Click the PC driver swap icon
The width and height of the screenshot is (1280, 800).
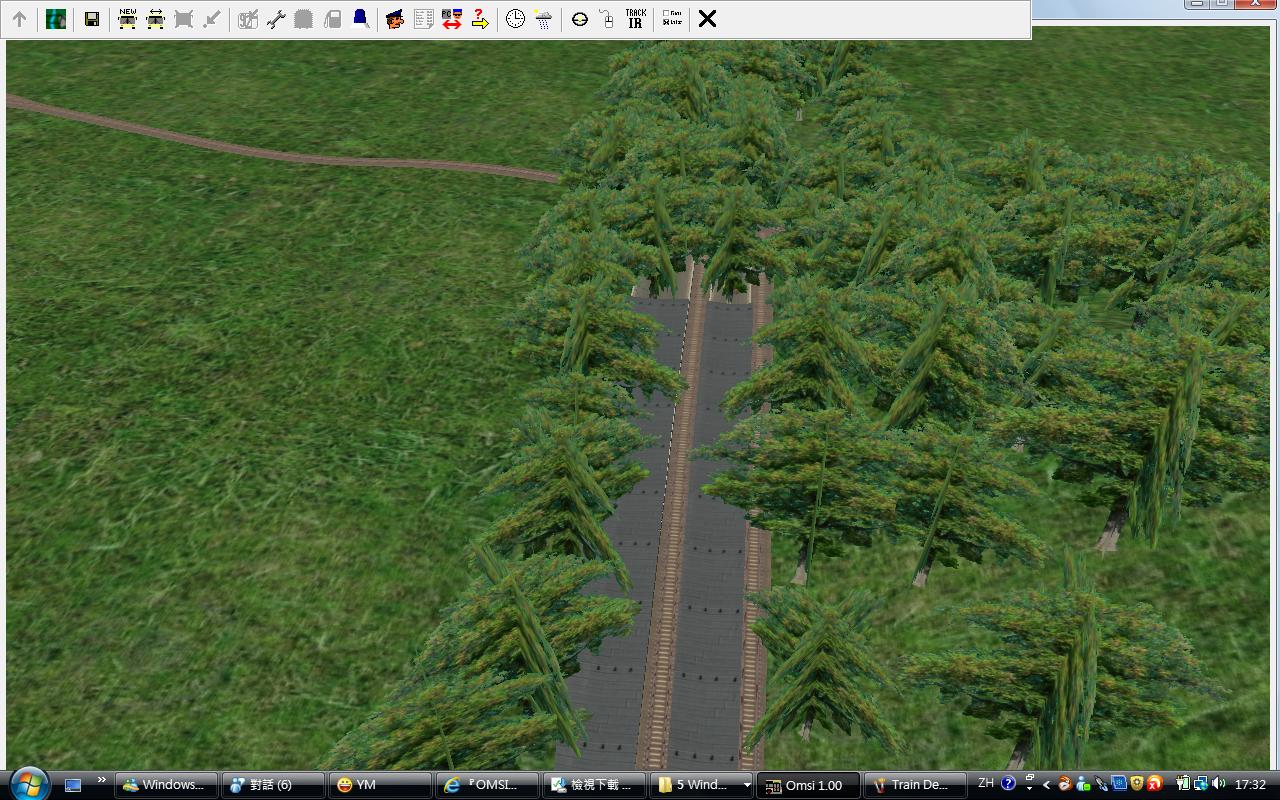point(451,19)
